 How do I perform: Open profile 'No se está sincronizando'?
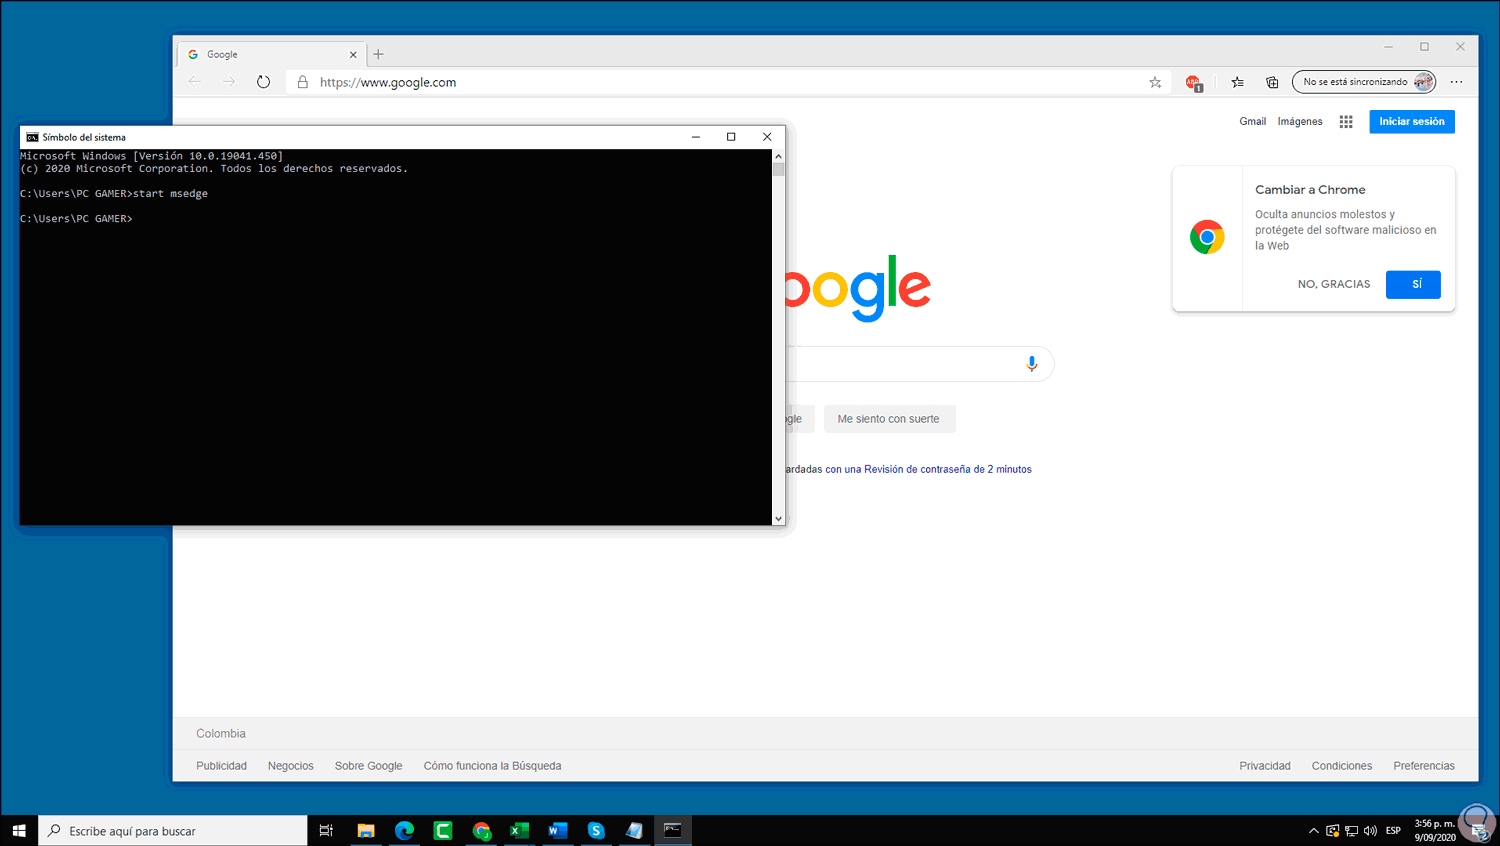point(1364,82)
